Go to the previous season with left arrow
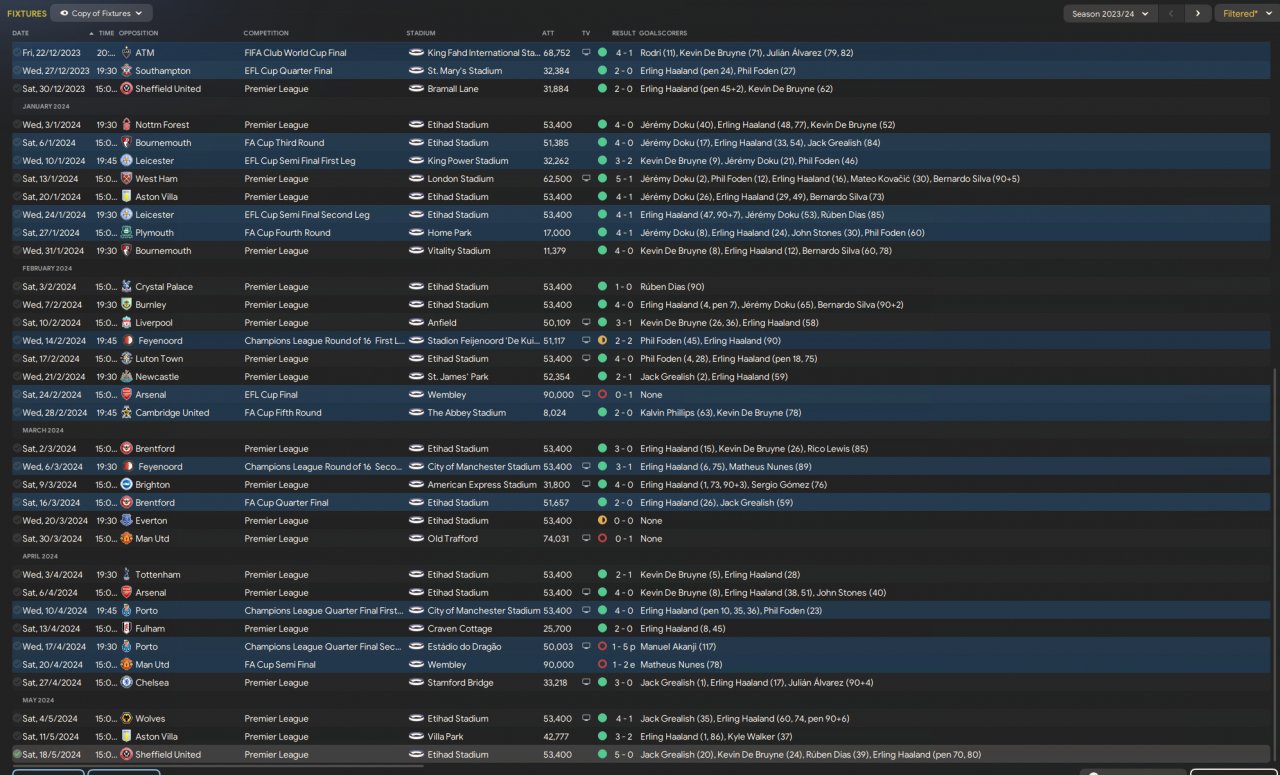Image resolution: width=1280 pixels, height=775 pixels. [1172, 13]
